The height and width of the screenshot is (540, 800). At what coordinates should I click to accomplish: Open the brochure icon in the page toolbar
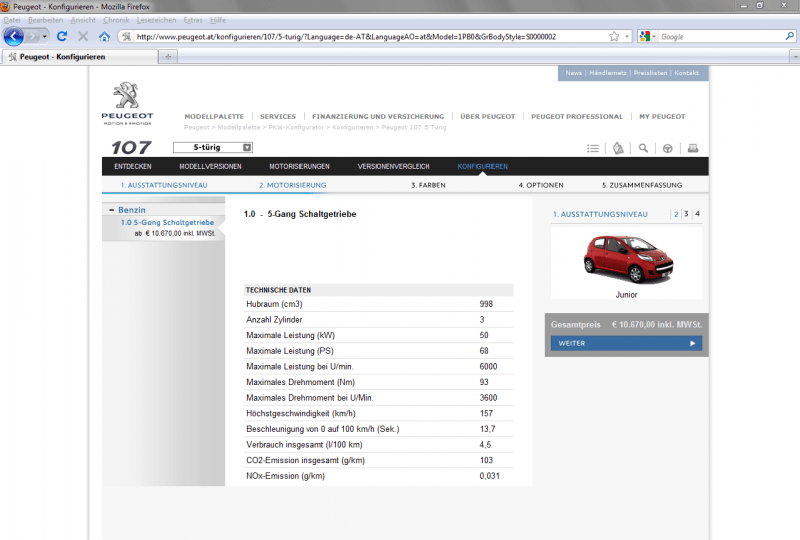(x=618, y=149)
